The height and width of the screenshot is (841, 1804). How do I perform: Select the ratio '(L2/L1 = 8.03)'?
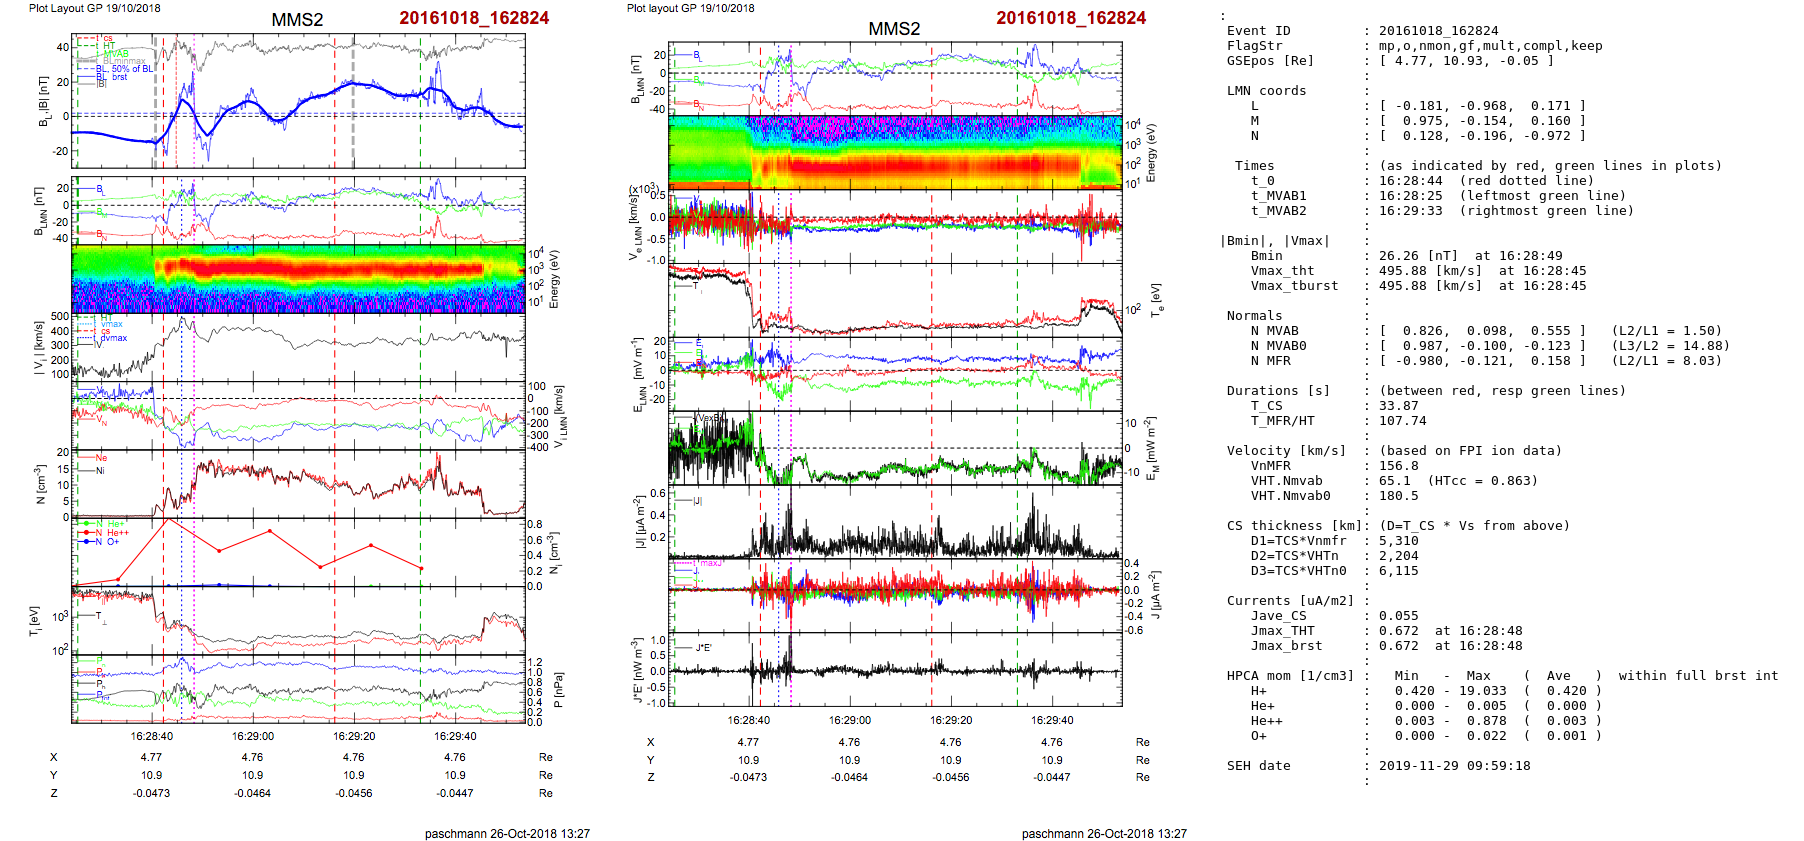point(1666,361)
